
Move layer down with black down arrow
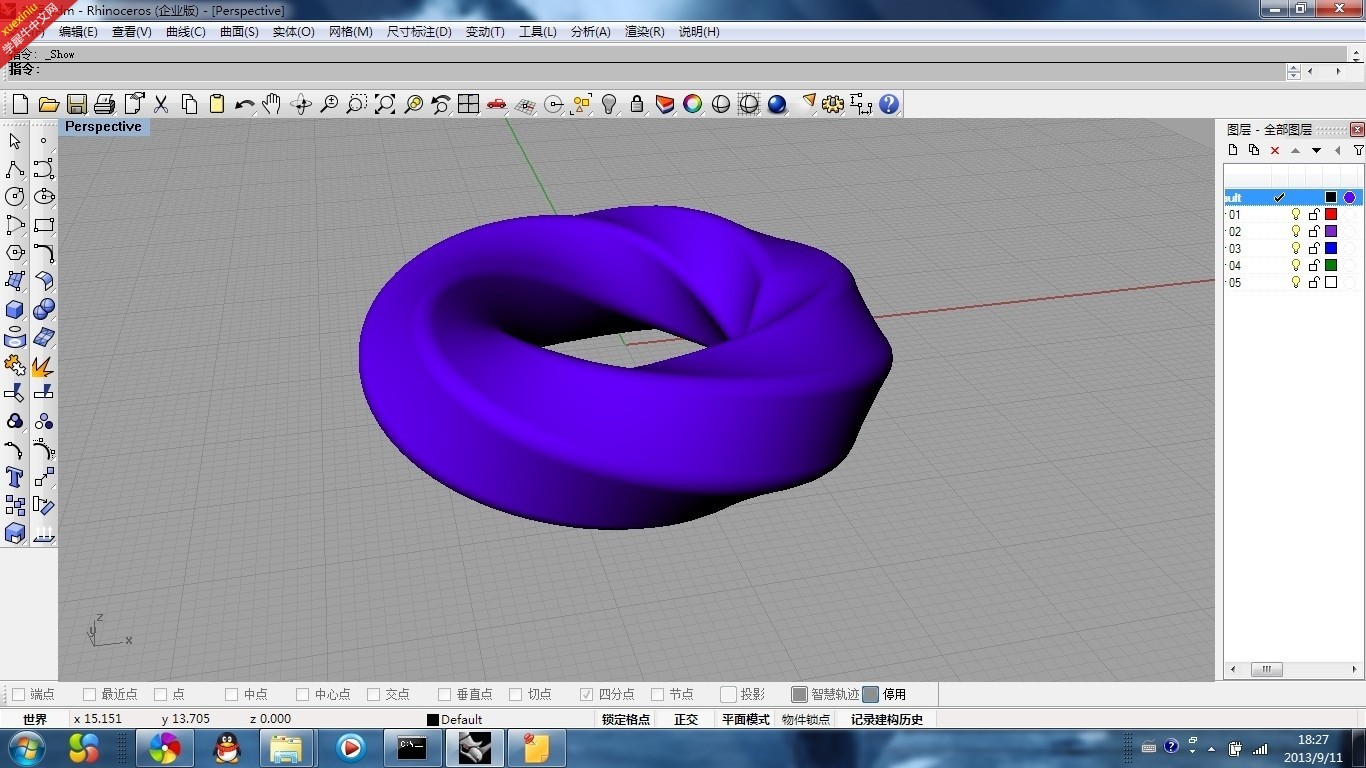(1316, 150)
